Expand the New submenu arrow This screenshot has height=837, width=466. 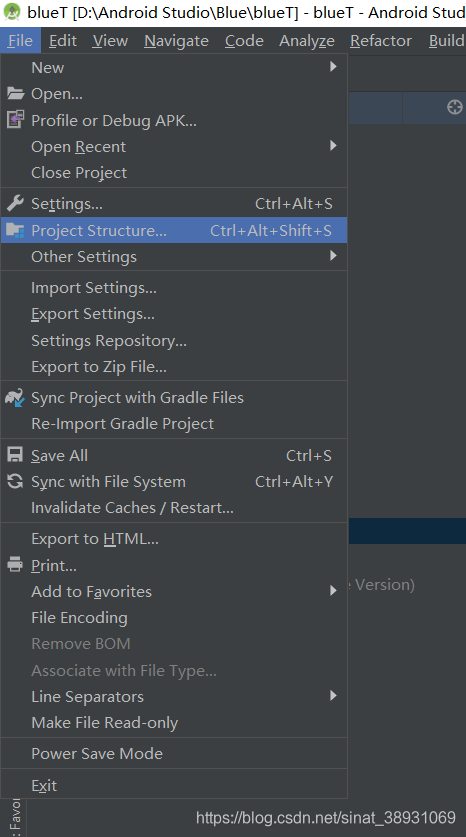[333, 67]
